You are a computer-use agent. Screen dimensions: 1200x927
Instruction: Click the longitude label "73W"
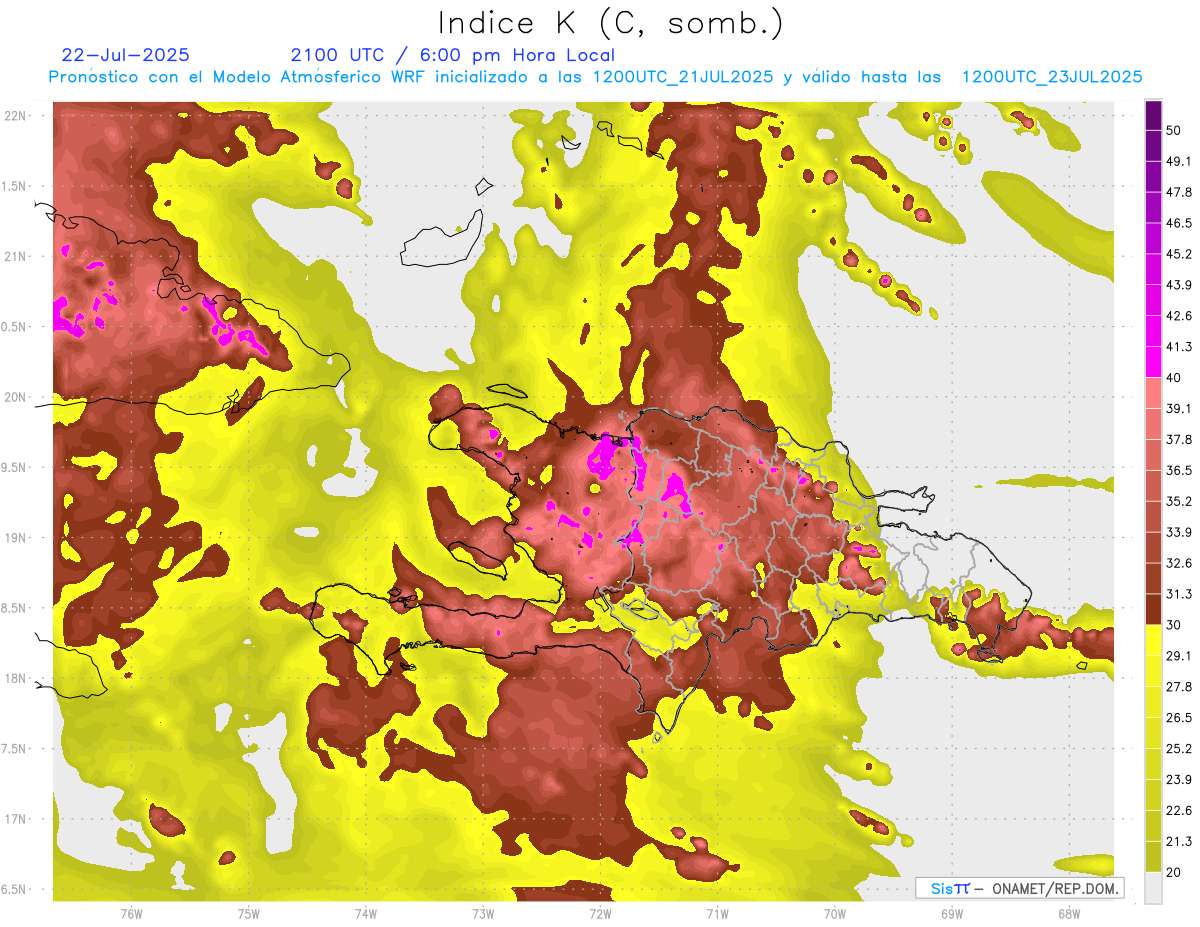coord(482,914)
